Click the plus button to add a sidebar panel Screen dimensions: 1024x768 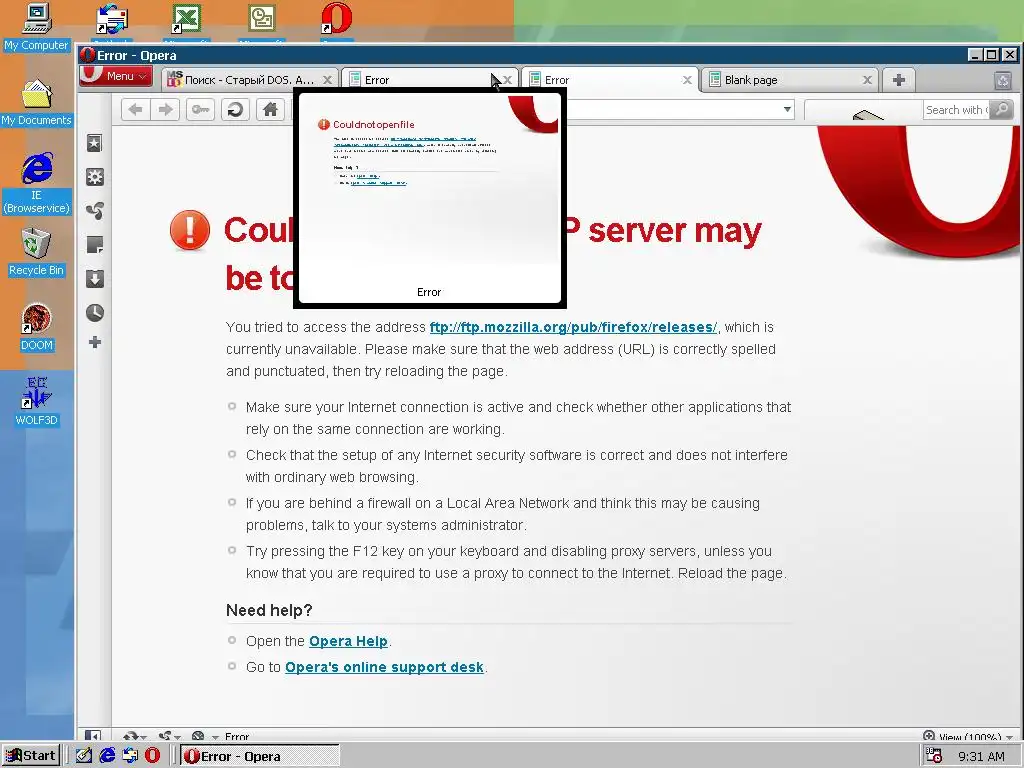point(95,342)
